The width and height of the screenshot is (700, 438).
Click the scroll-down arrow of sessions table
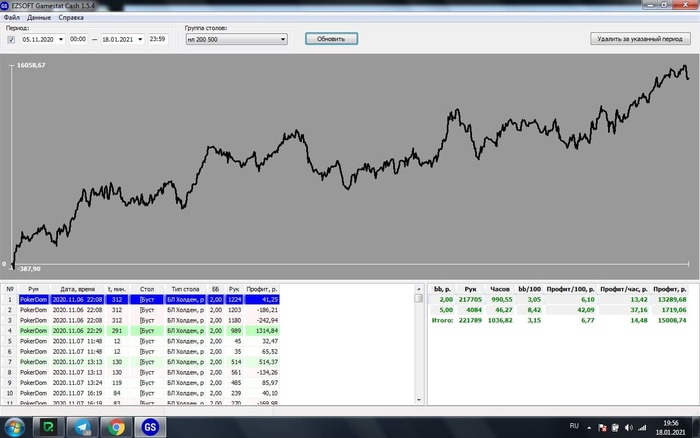point(419,400)
